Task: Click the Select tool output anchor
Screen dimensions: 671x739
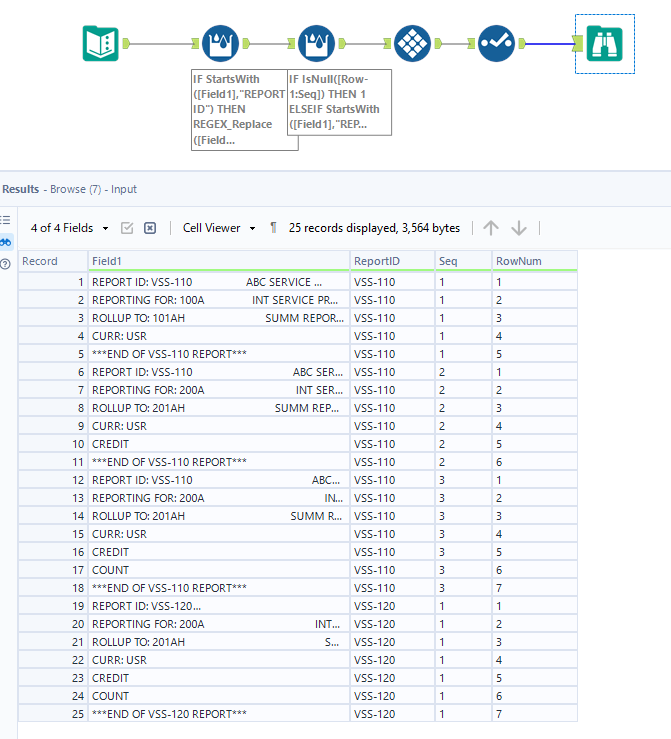Action: click(x=522, y=44)
